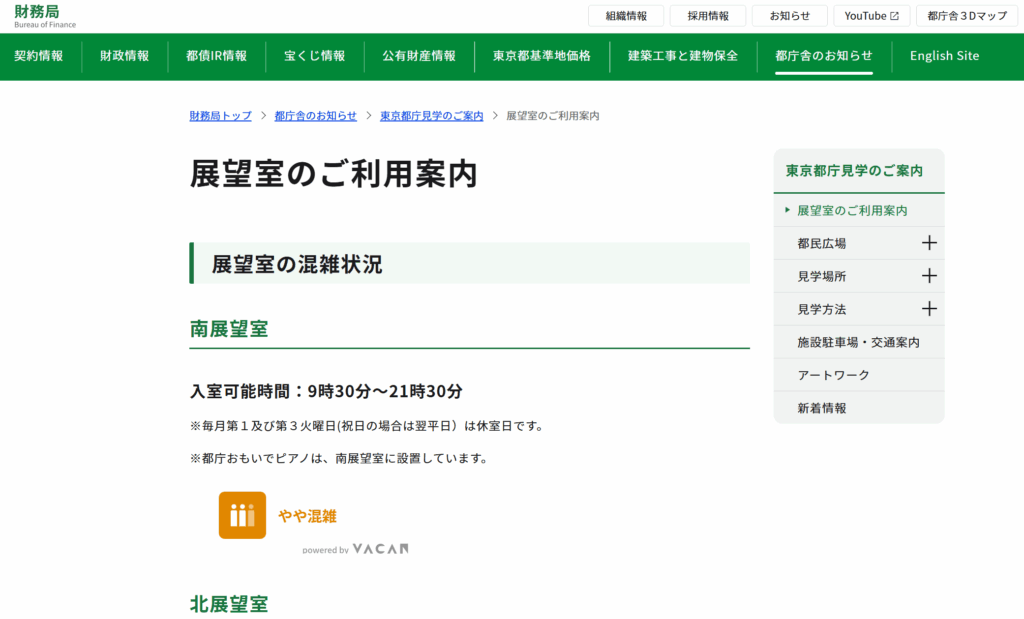The image size is (1024, 619).
Task: Expand the 都民広場 plus icon
Action: pos(929,243)
